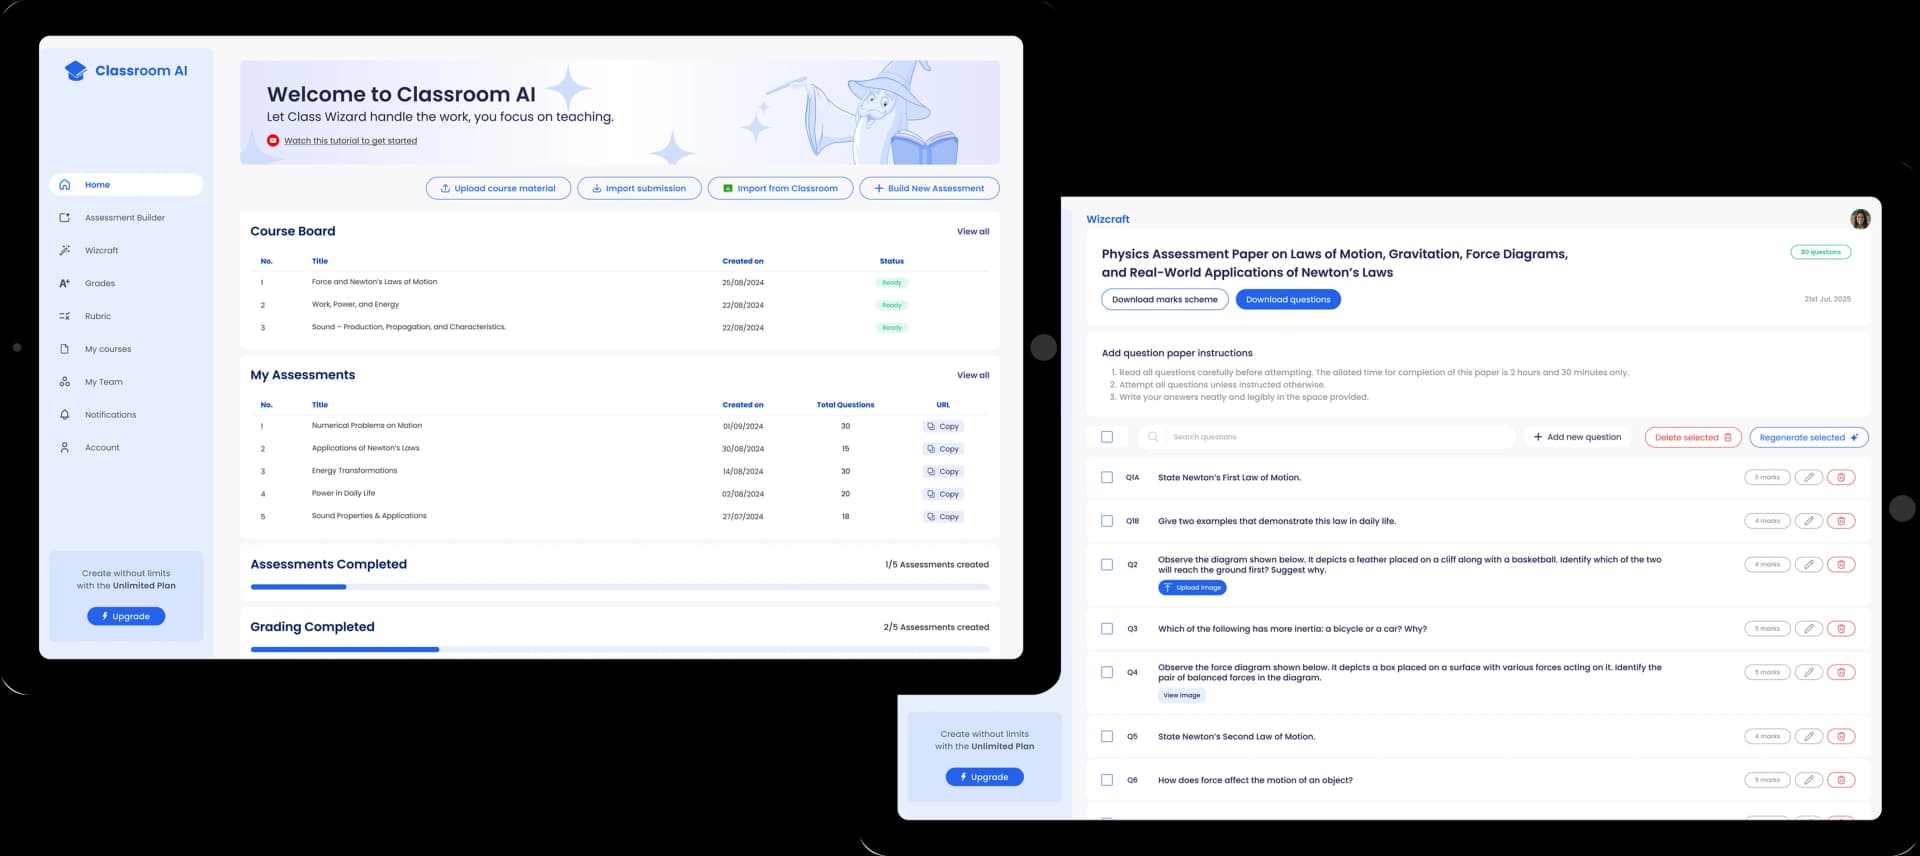Screen dimensions: 1920x856
Task: Click the Account person icon
Action: coord(65,448)
